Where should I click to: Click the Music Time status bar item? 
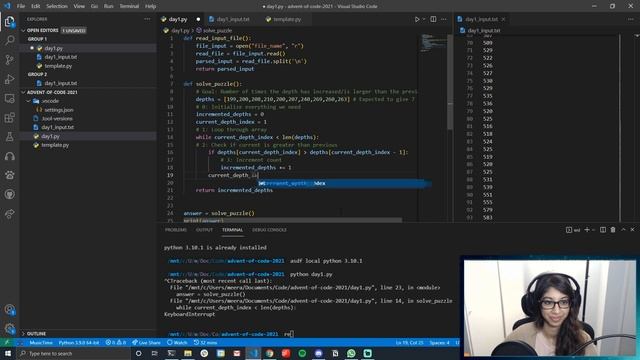pos(41,342)
